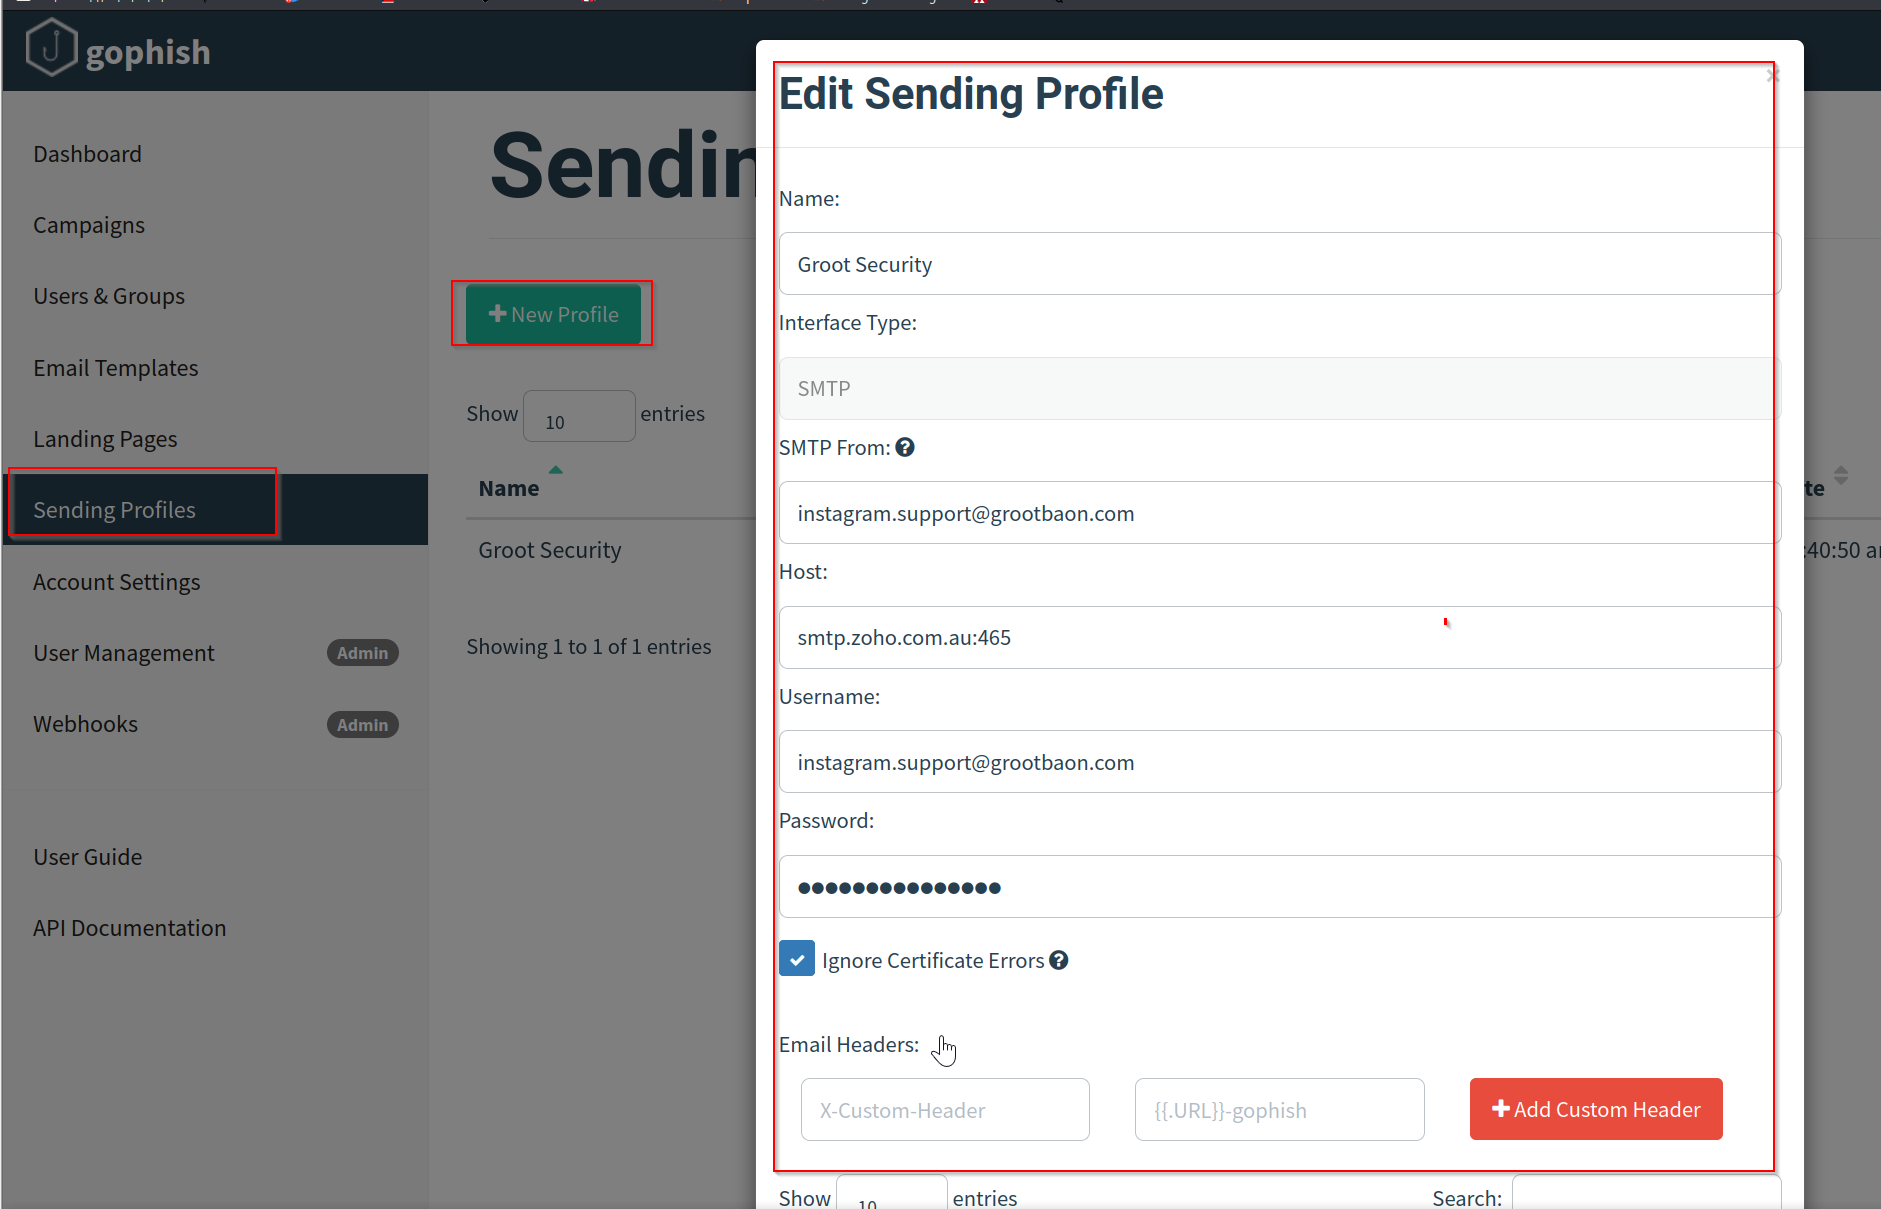Click the {{.URL}}-gophish header value field
1881x1209 pixels.
click(x=1280, y=1109)
